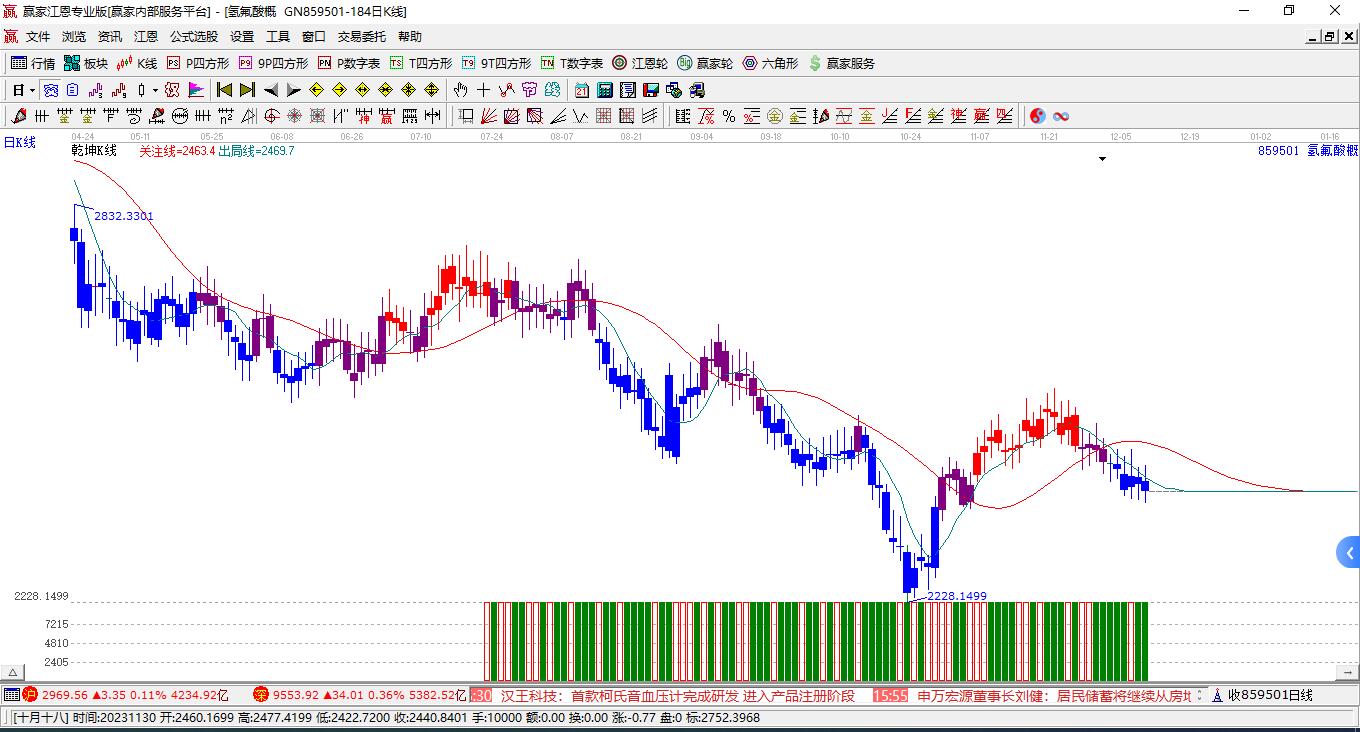Open the 公式选股 menu
Screen dimensions: 1360x732
193,36
